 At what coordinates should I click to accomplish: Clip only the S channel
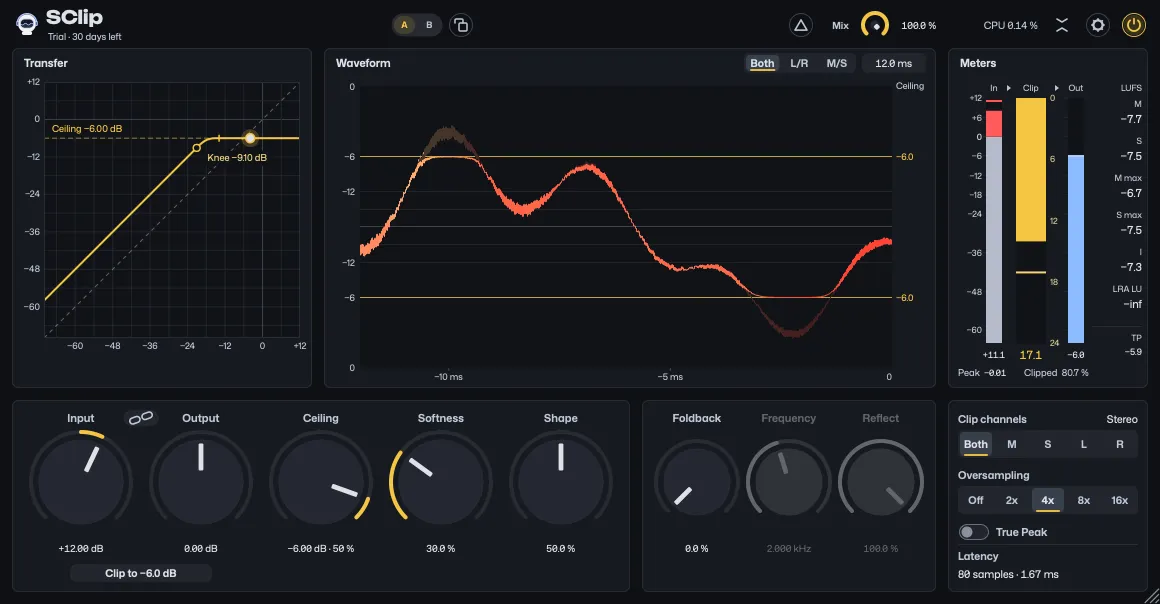point(1048,444)
